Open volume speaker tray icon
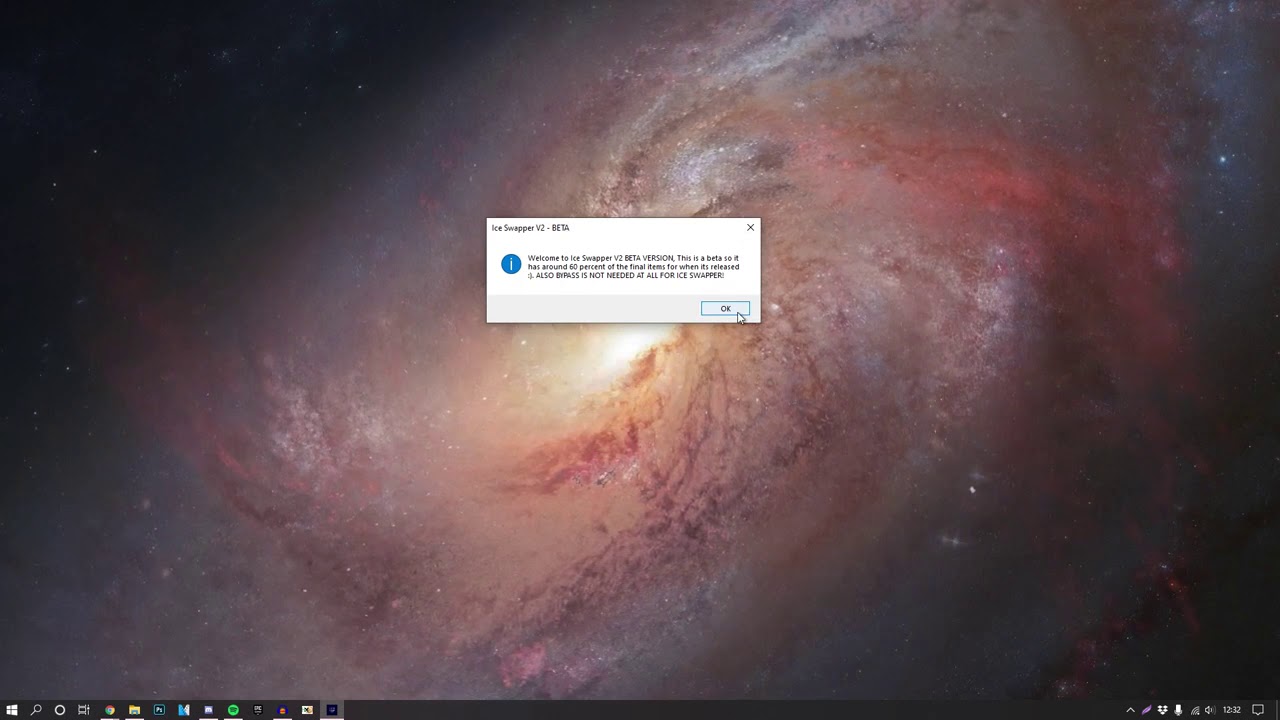 click(1210, 710)
